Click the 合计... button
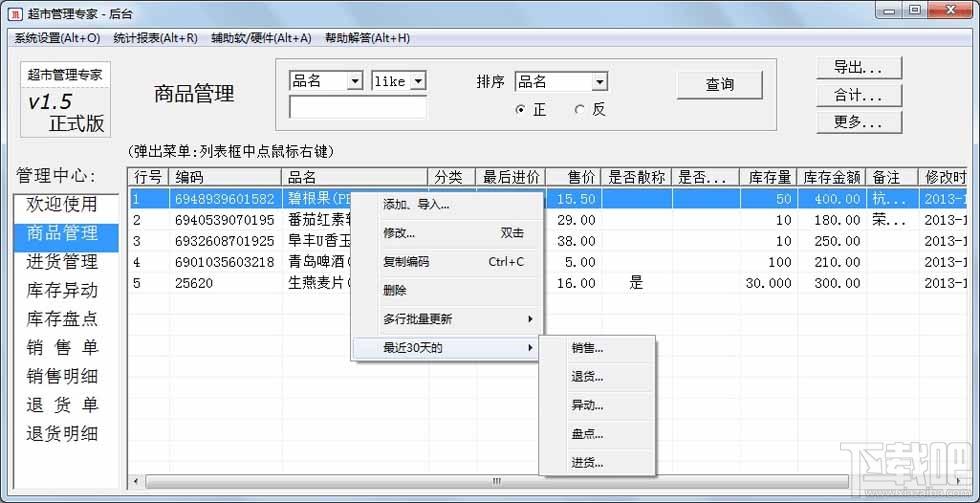Screen dimensions: 980x503 pos(859,96)
